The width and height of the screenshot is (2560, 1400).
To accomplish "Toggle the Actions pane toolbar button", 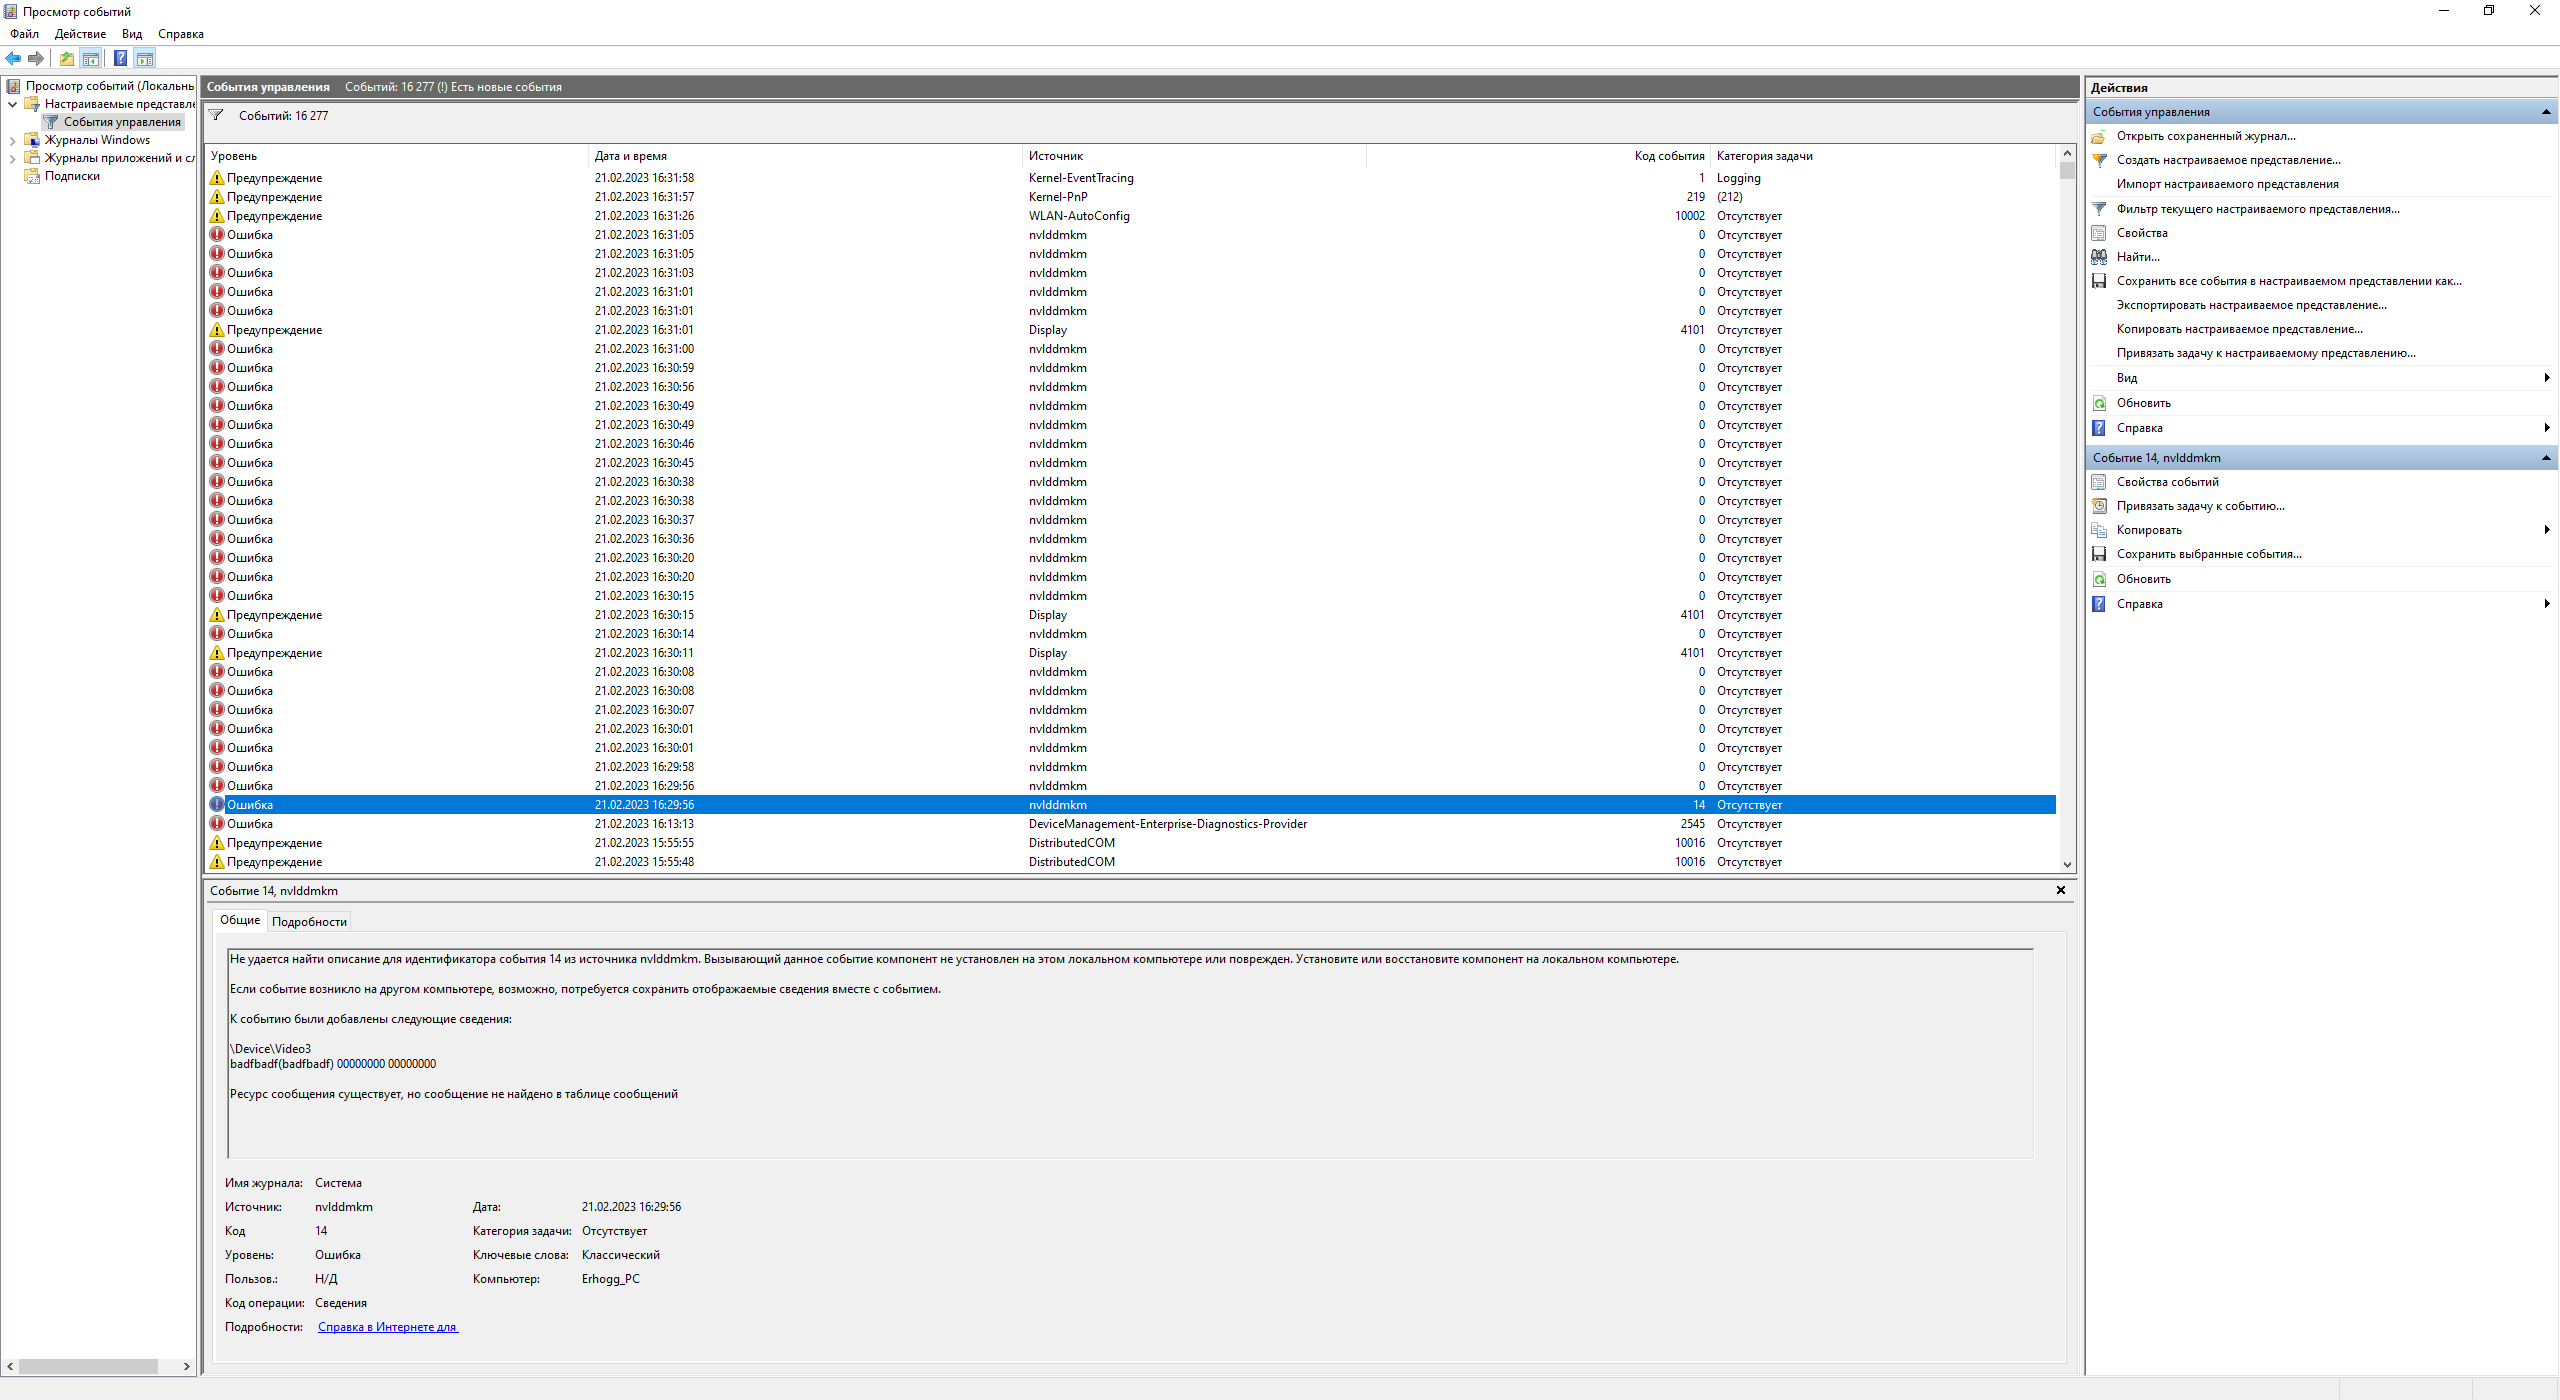I will coord(145,58).
